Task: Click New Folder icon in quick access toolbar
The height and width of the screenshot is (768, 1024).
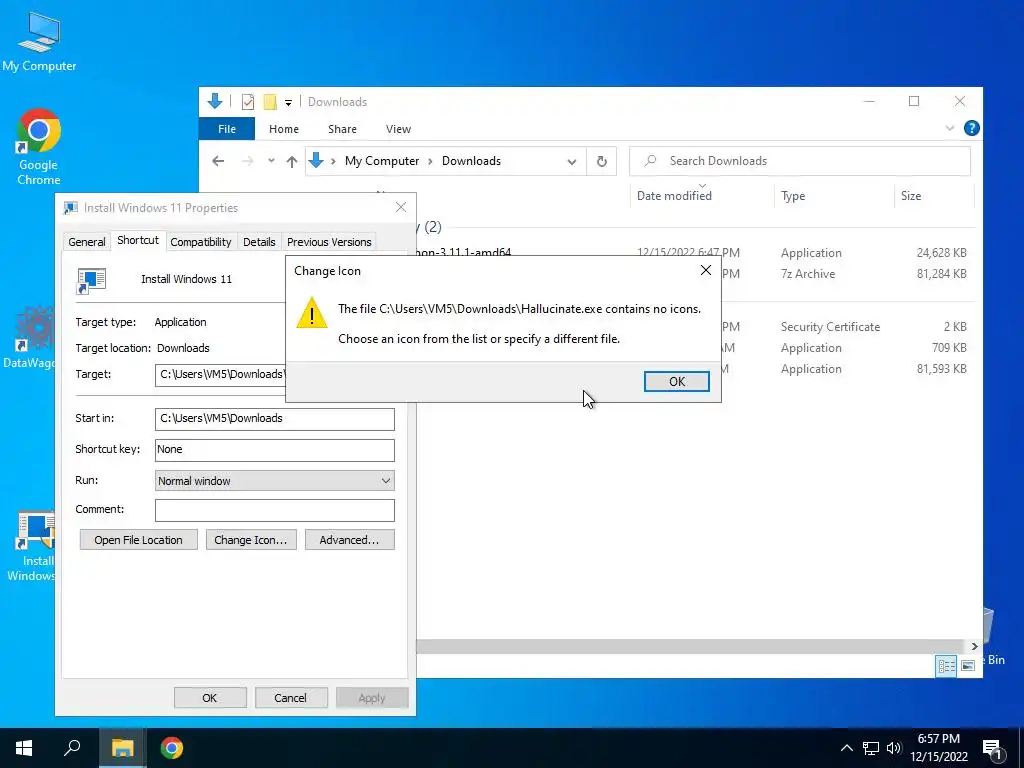Action: (x=269, y=102)
